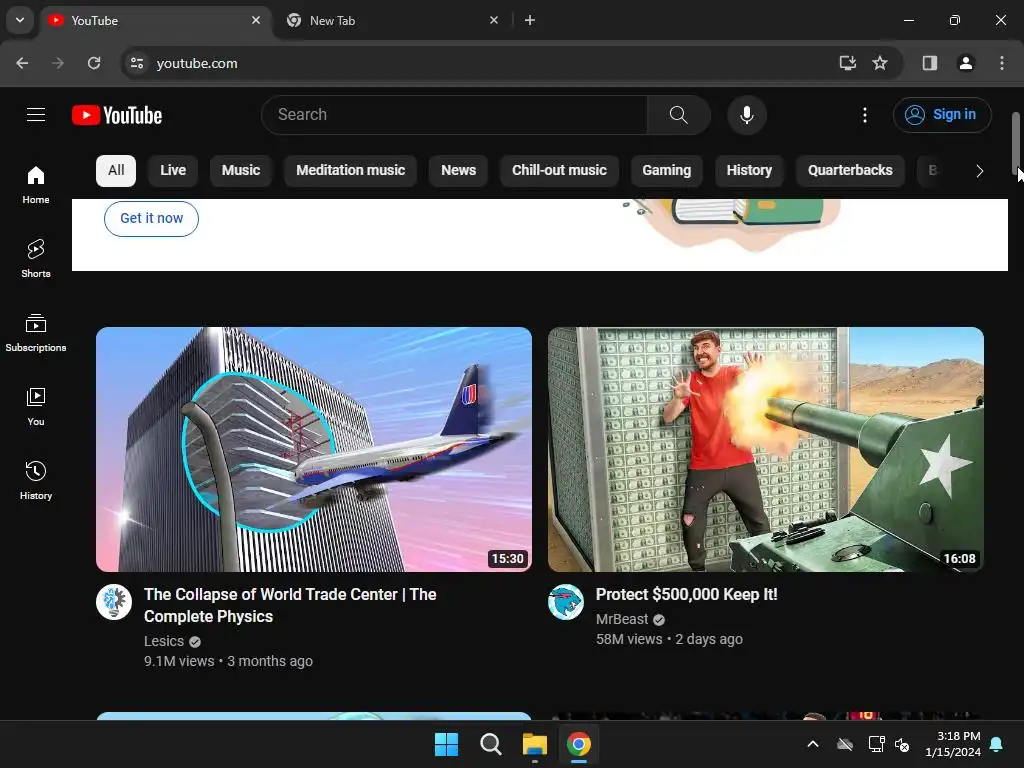Viewport: 1024px width, 768px height.
Task: Start voice search with microphone icon
Action: [746, 115]
